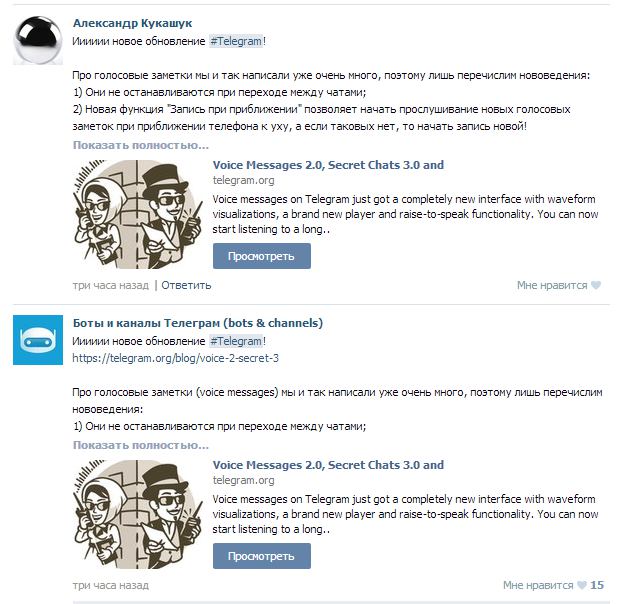Image resolution: width=624 pixels, height=604 pixels.
Task: Open Боты и каналы Телеграм community link
Action: [198, 323]
